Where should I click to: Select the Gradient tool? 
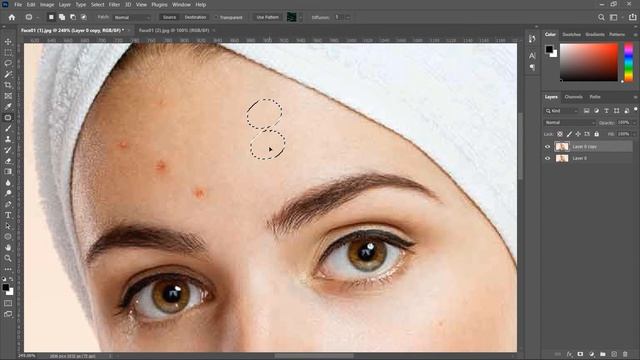[8, 171]
